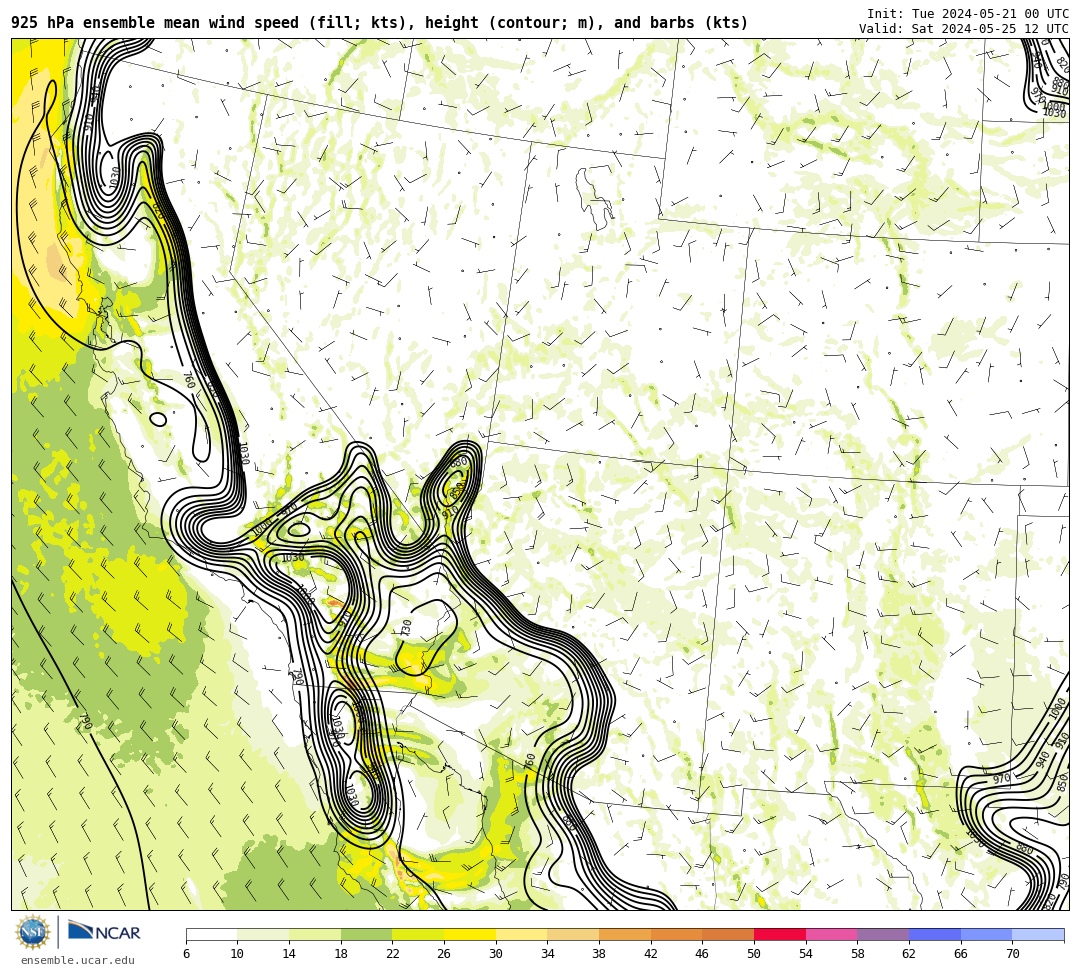The width and height of the screenshot is (1080, 973).
Task: Click the colorbar tick label '38'
Action: pos(599,954)
